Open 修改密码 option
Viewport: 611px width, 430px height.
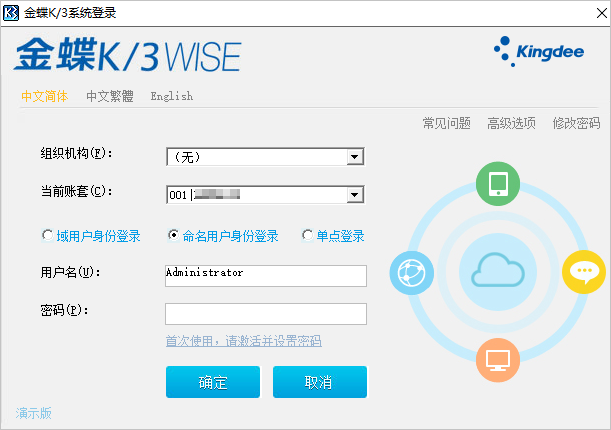coord(576,123)
